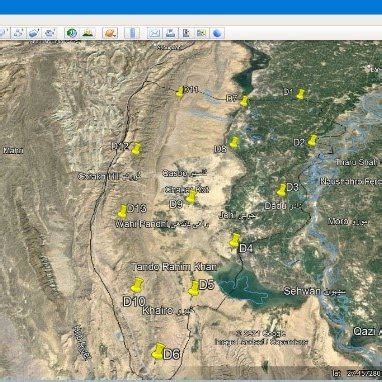Show historical imagery with green clock icon
This screenshot has width=382, height=382.
[72, 33]
